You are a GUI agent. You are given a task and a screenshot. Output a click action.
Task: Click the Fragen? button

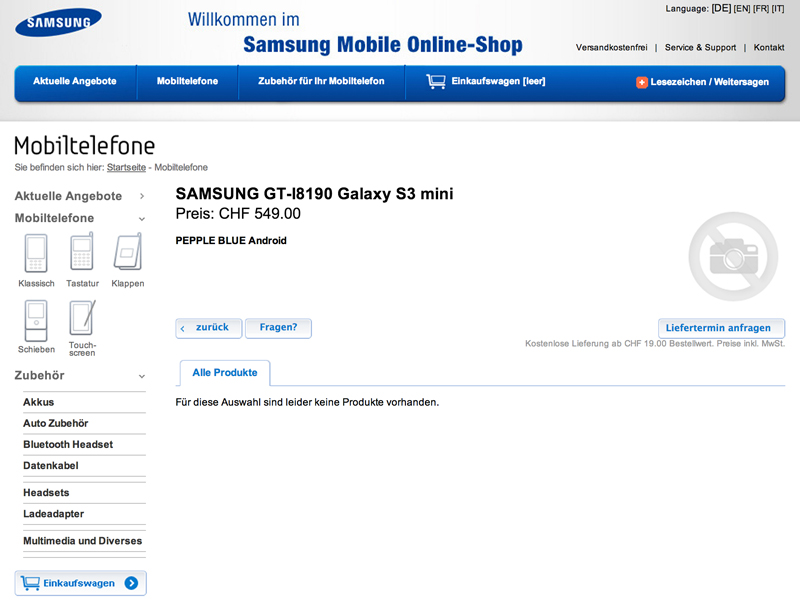[x=278, y=328]
